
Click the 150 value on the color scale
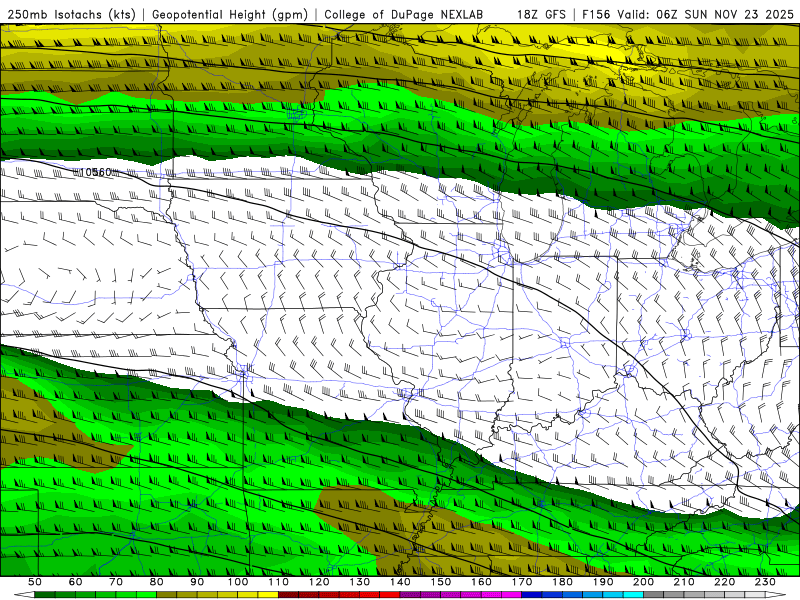point(440,582)
